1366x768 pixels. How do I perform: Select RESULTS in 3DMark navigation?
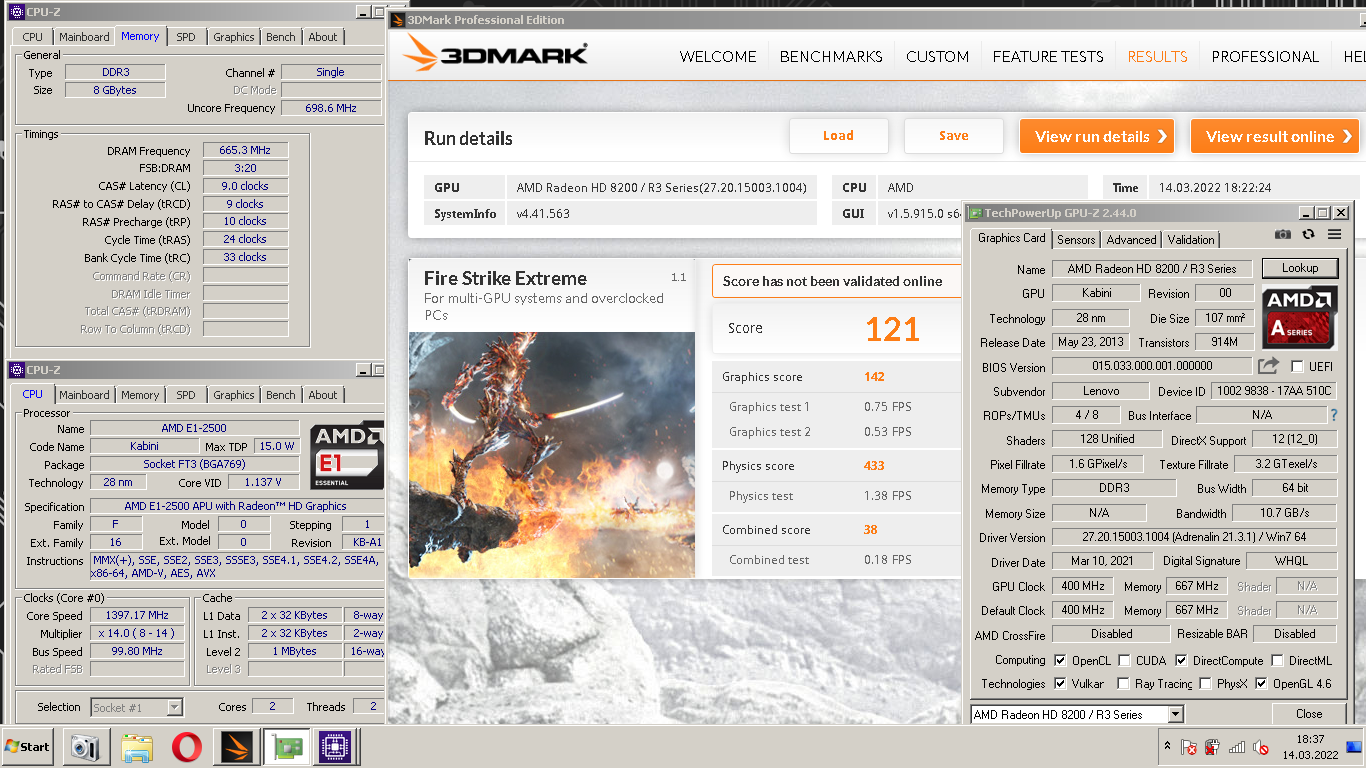pyautogui.click(x=1157, y=57)
